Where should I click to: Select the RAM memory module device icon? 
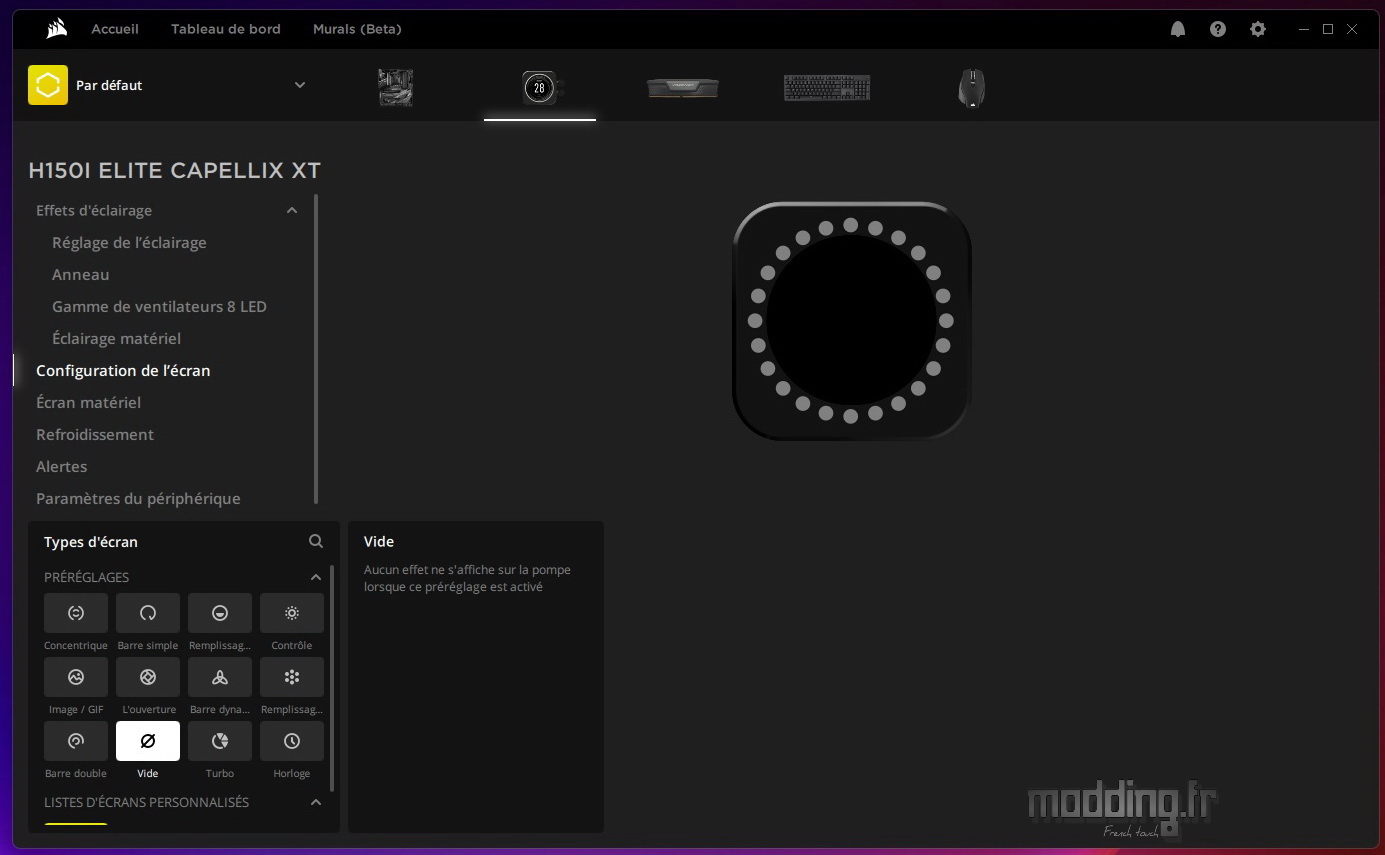683,88
